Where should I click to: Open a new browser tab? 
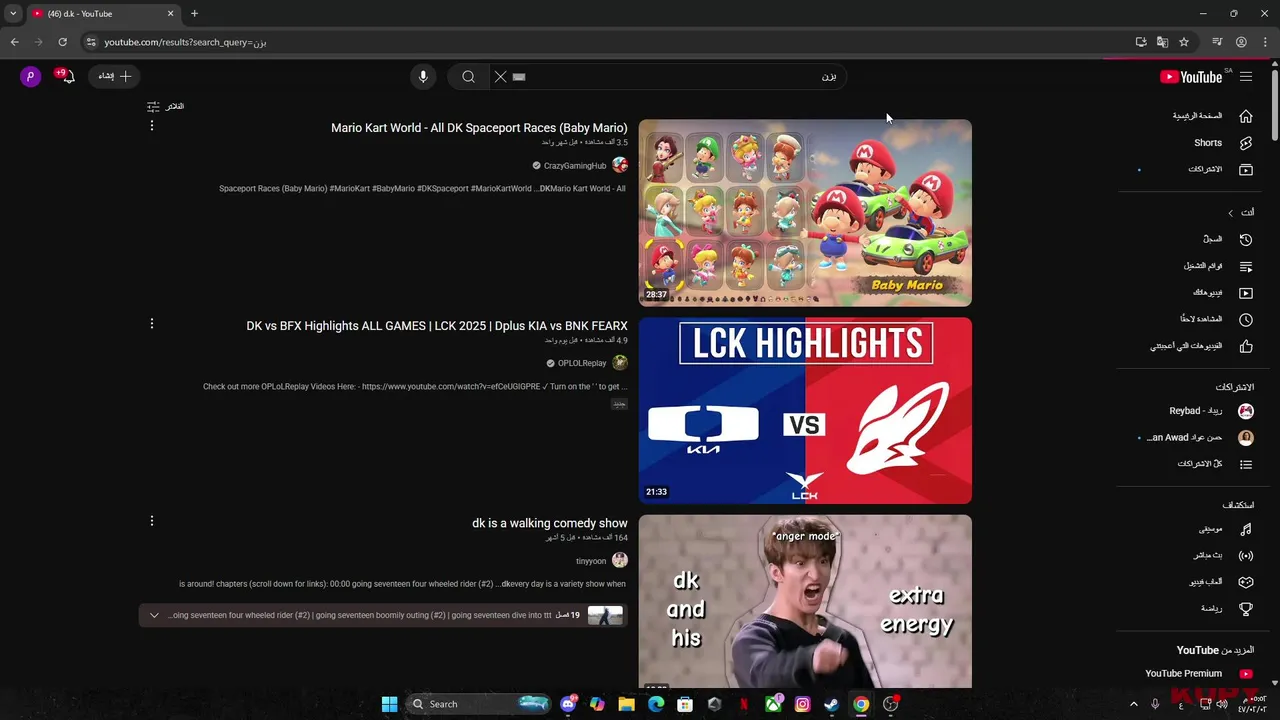click(x=194, y=14)
